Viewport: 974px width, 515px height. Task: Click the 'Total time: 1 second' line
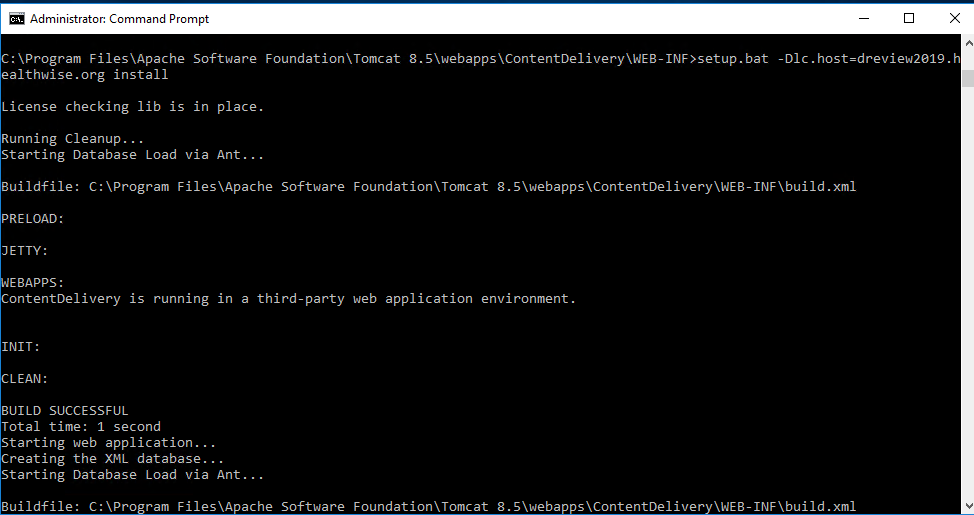[81, 426]
